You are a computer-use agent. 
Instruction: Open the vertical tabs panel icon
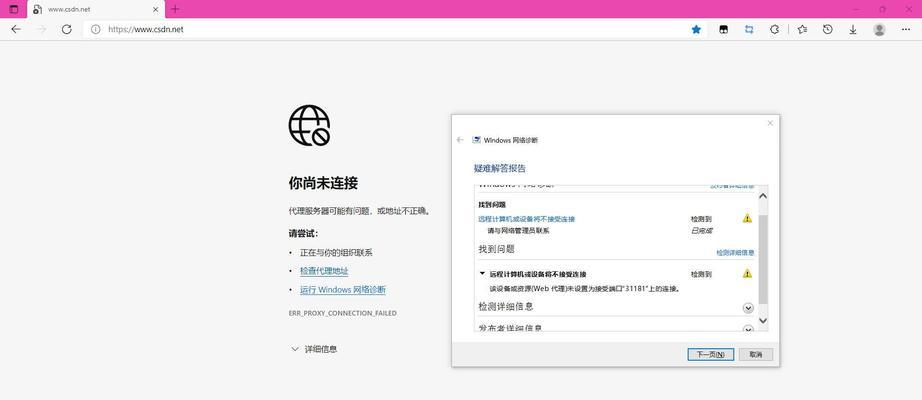click(14, 9)
